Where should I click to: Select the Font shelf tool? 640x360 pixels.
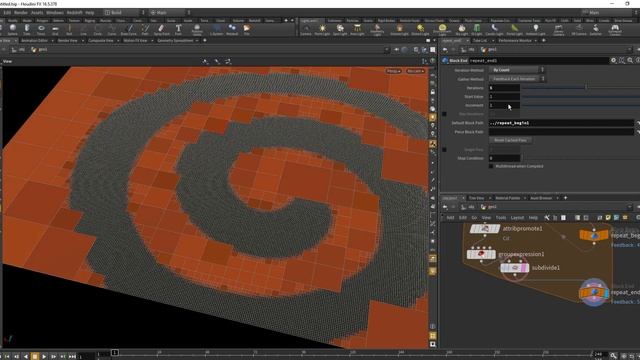(x=178, y=29)
